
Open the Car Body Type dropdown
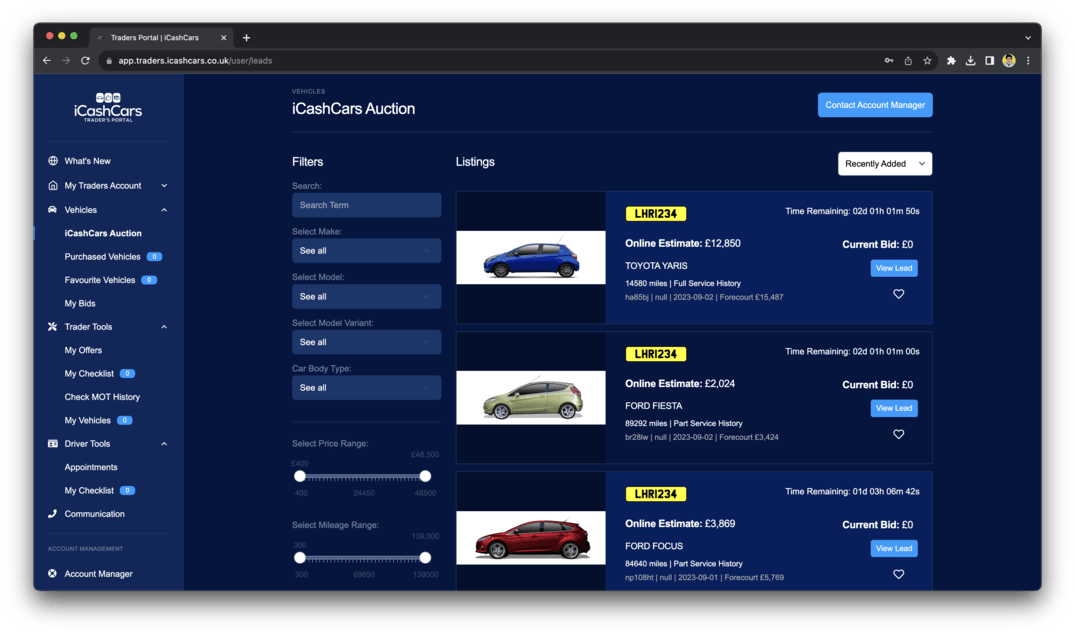(x=366, y=388)
